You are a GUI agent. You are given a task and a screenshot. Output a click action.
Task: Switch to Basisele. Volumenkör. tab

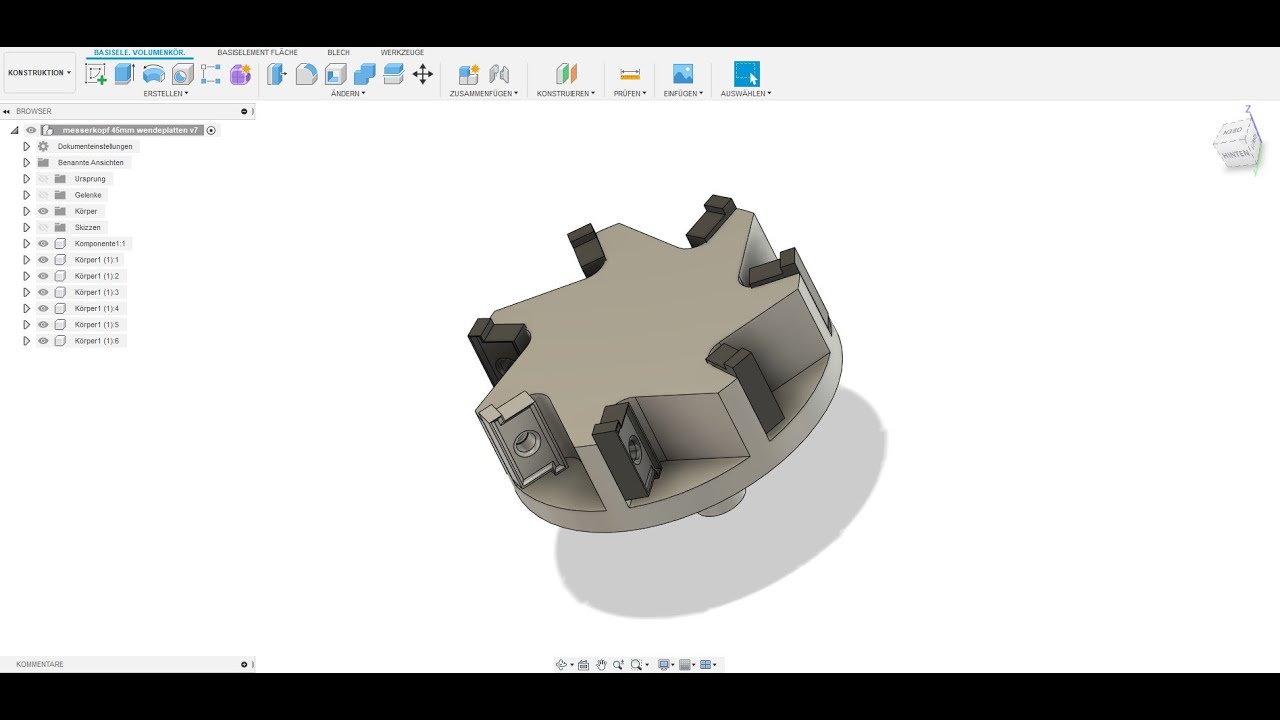point(140,52)
